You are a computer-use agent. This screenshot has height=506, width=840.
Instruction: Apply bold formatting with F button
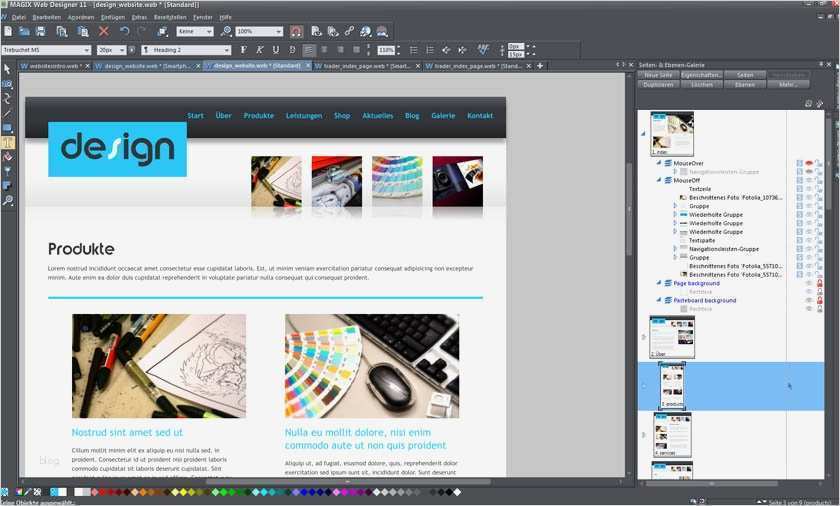coord(244,50)
